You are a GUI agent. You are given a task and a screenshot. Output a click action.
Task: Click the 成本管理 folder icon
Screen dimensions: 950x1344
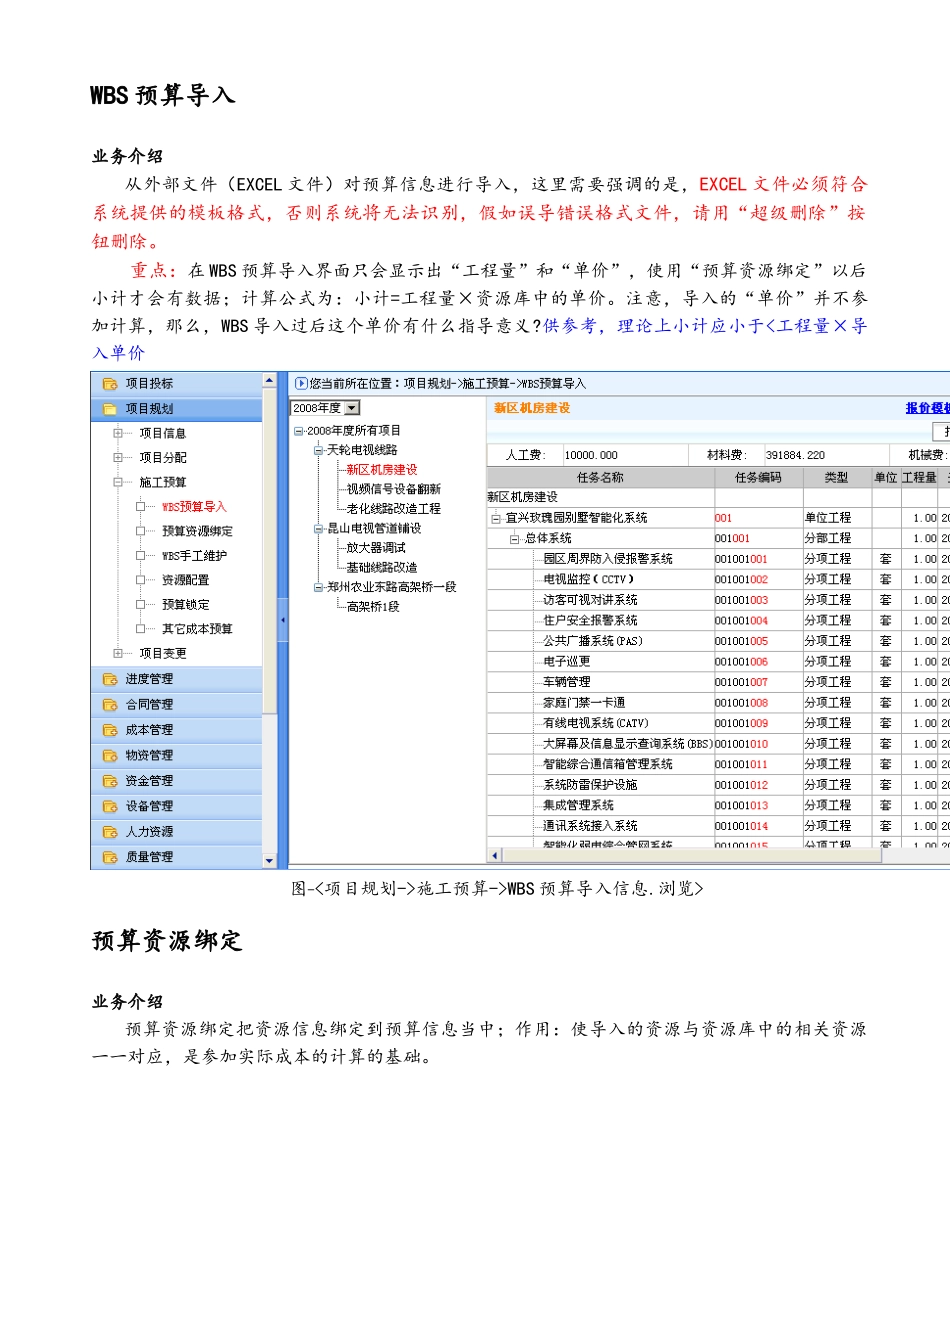(110, 731)
